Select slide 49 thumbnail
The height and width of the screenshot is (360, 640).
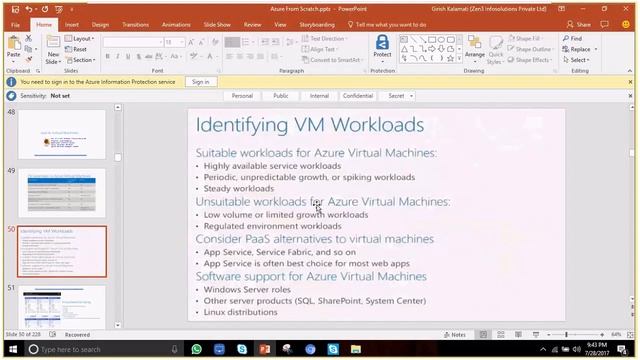62,193
